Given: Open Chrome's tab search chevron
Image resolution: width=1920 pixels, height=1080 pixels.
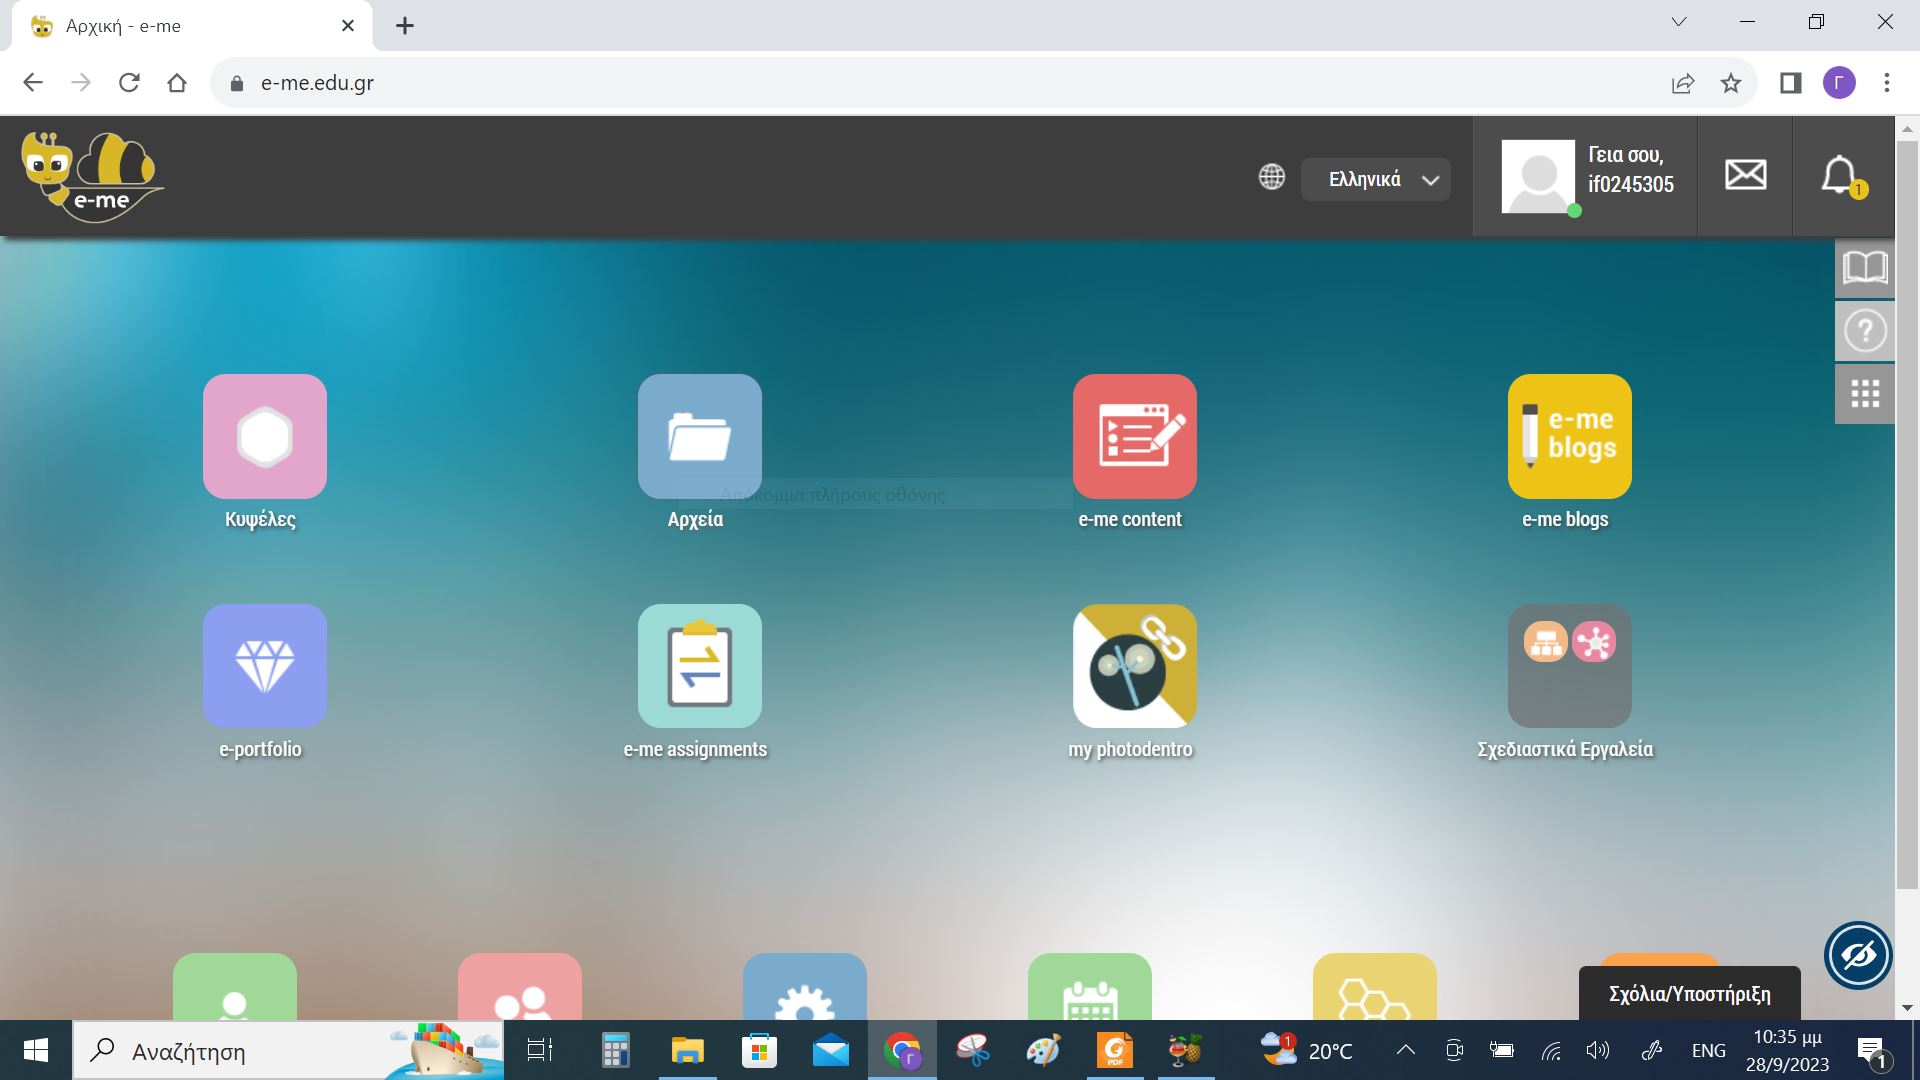Looking at the screenshot, I should 1679,22.
